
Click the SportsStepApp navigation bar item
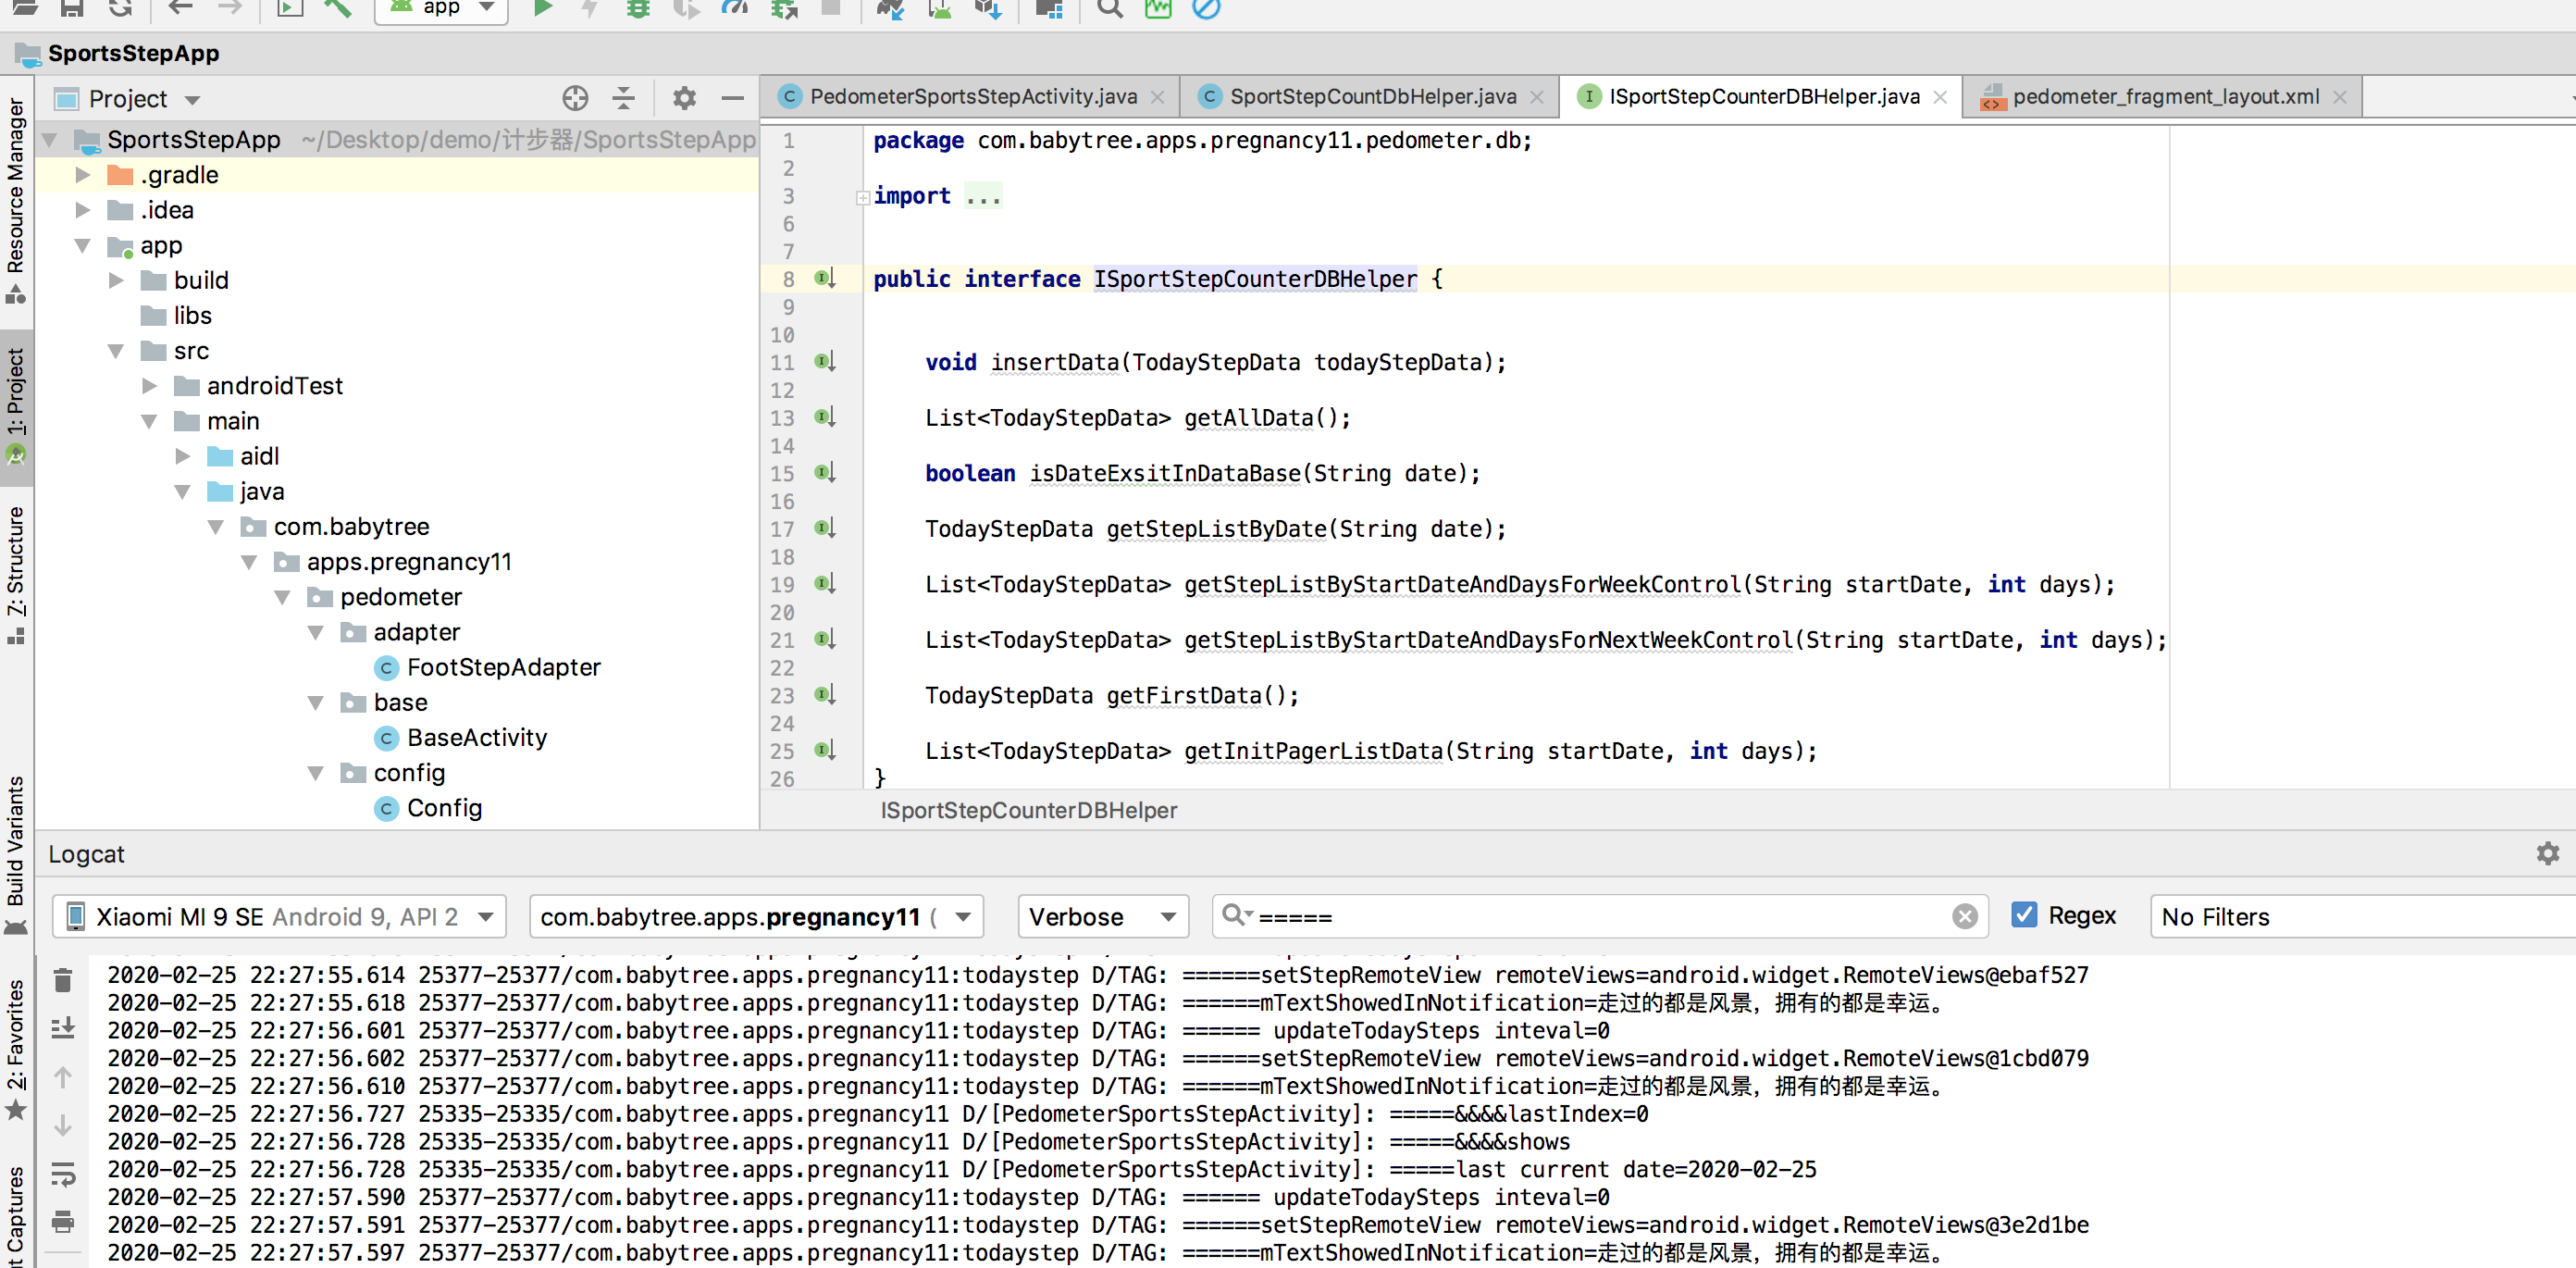[118, 53]
